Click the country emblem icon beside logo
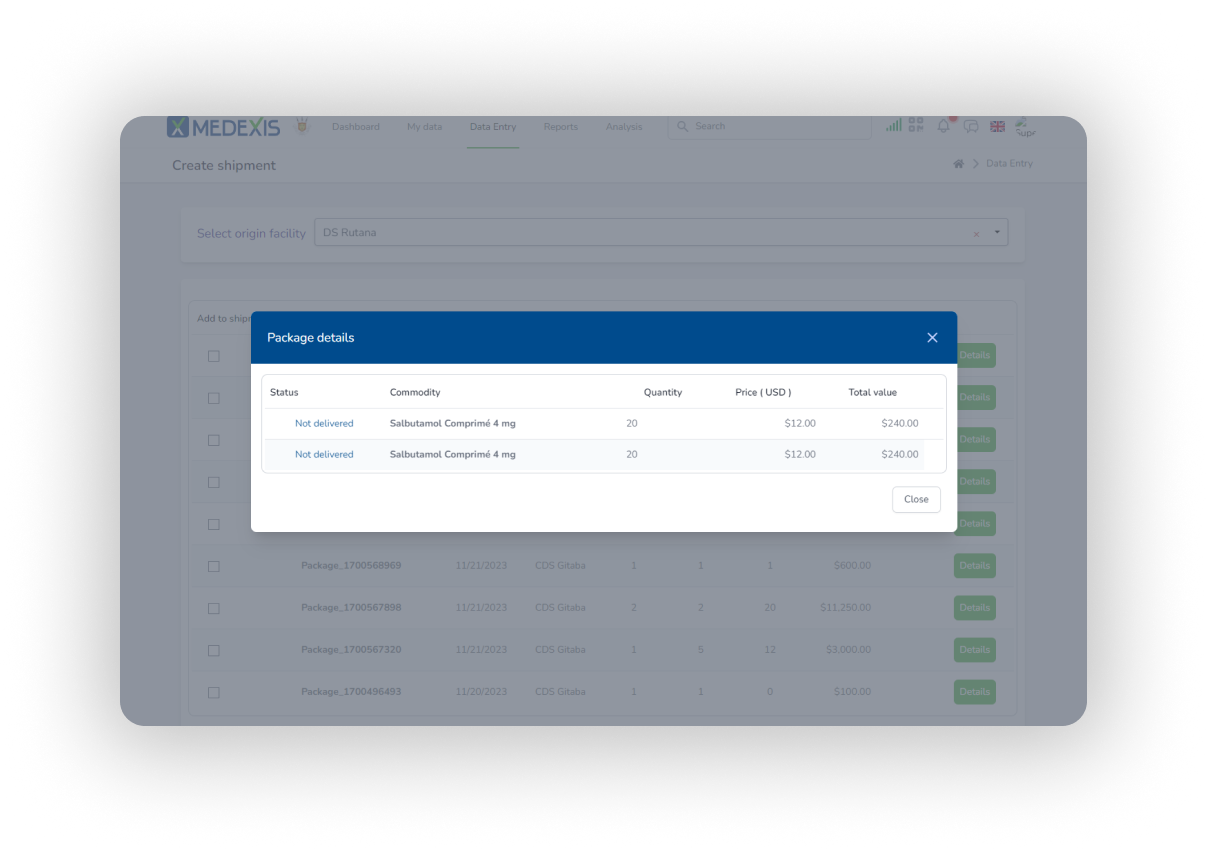Viewport: 1207px width, 850px height. tap(301, 127)
